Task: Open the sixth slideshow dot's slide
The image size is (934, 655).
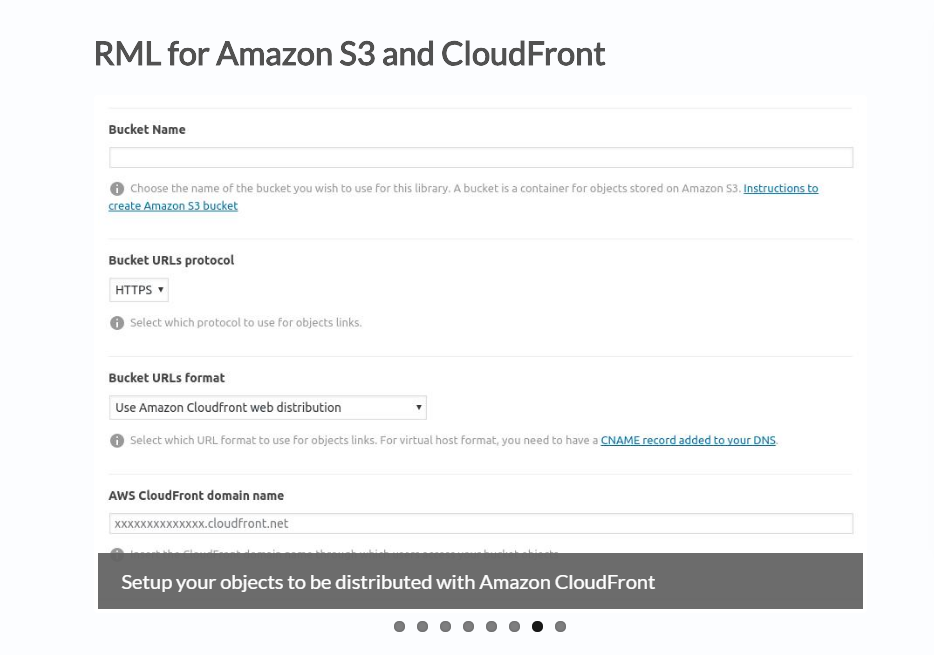Action: click(x=514, y=627)
